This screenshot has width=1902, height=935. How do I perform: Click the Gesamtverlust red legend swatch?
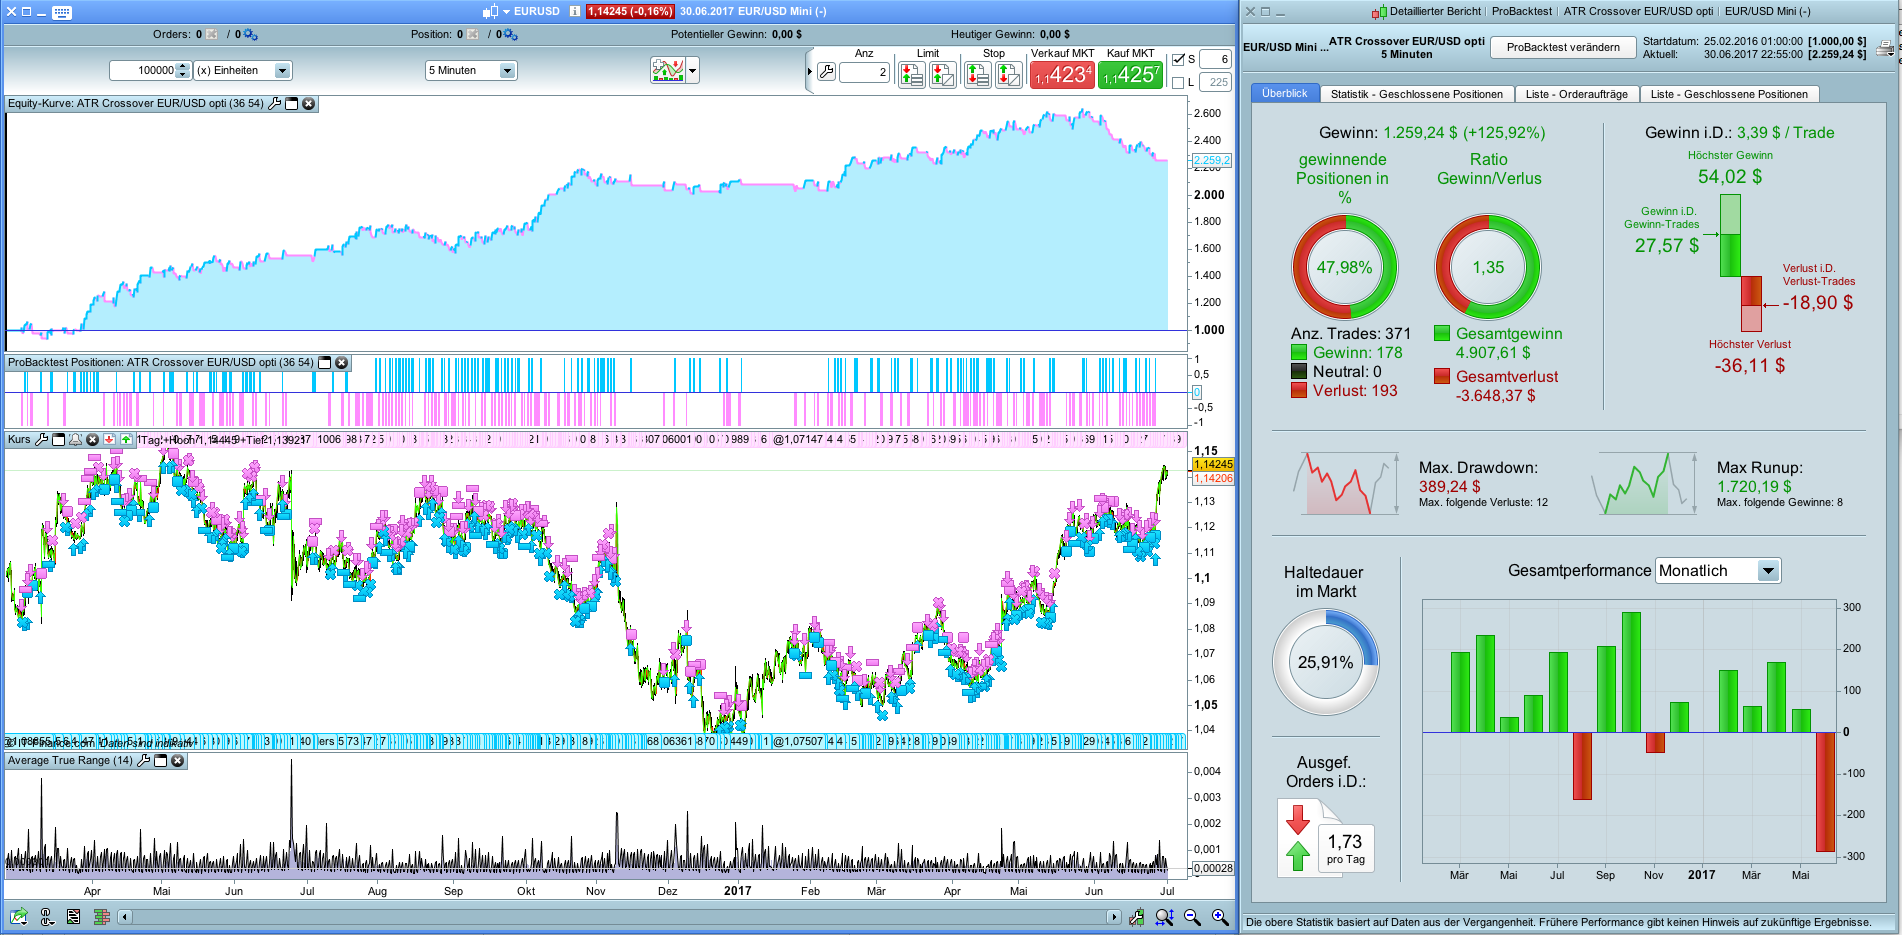(1442, 376)
